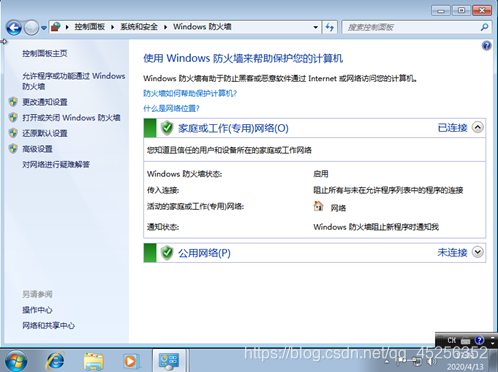Click the house icon beside 网络
The image size is (498, 372).
click(318, 206)
